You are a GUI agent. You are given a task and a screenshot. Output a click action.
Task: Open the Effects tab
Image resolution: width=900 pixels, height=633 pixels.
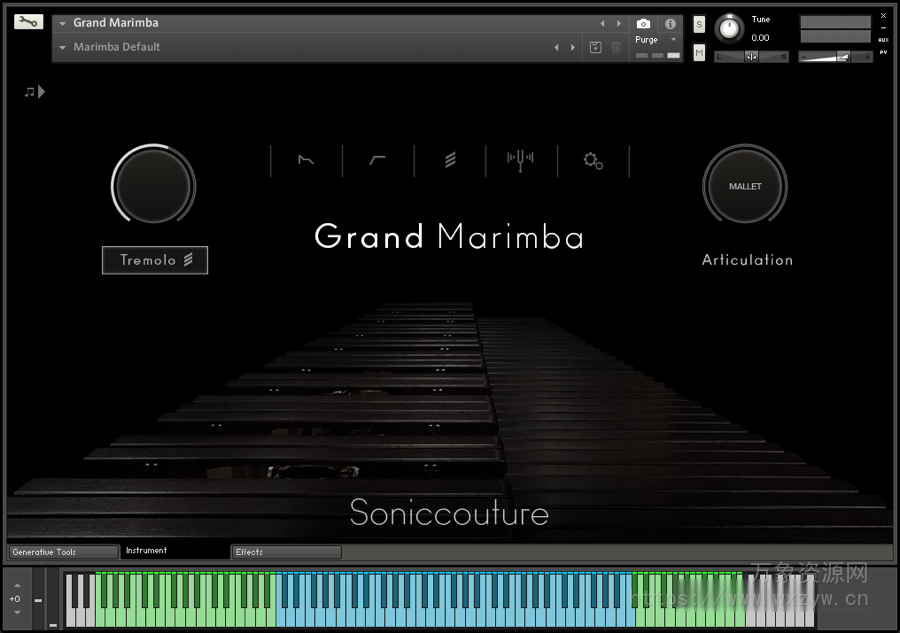coord(286,551)
